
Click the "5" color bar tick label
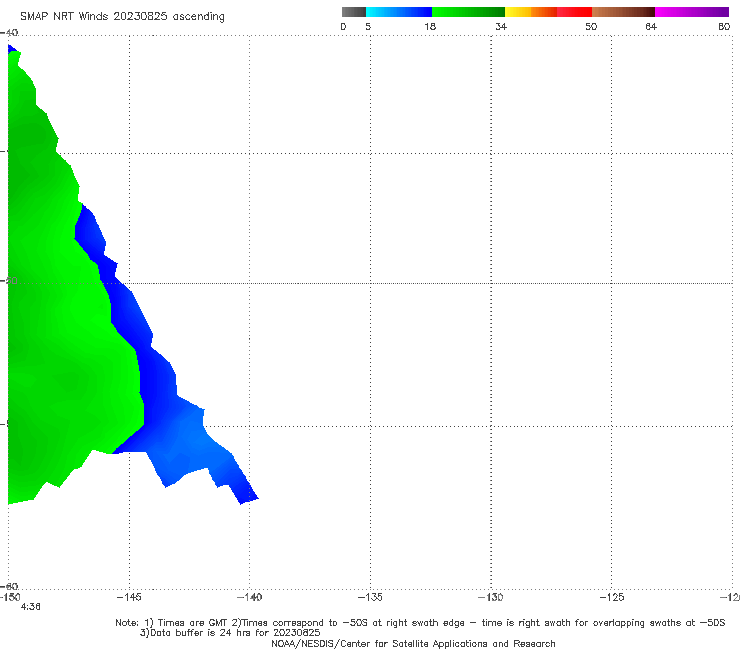point(368,27)
